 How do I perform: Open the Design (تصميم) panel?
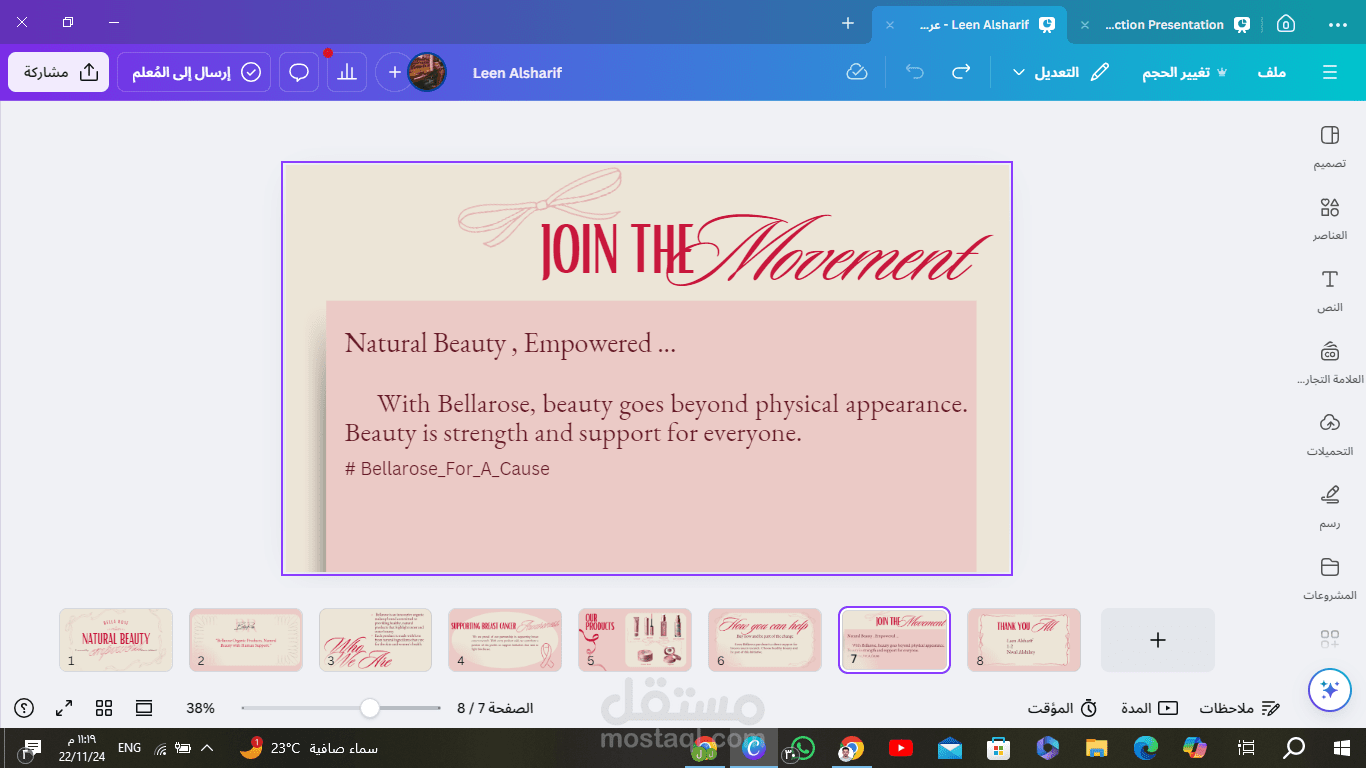pyautogui.click(x=1329, y=146)
